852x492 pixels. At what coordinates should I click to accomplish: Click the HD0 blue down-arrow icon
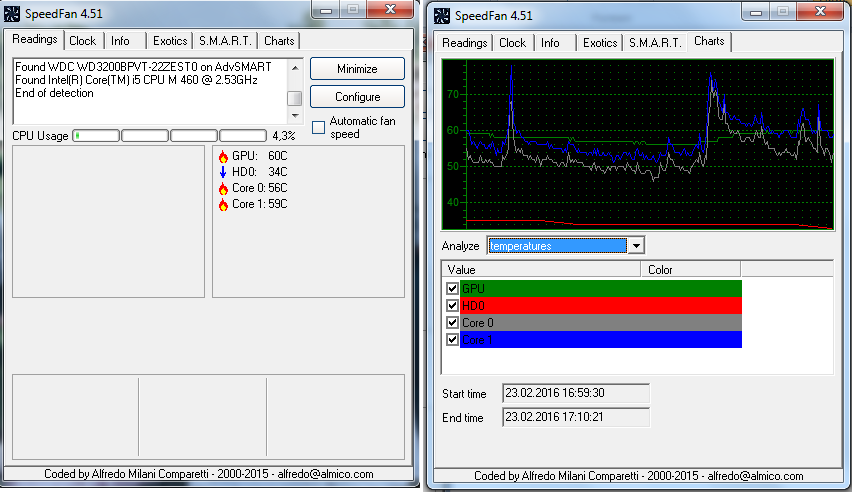223,172
